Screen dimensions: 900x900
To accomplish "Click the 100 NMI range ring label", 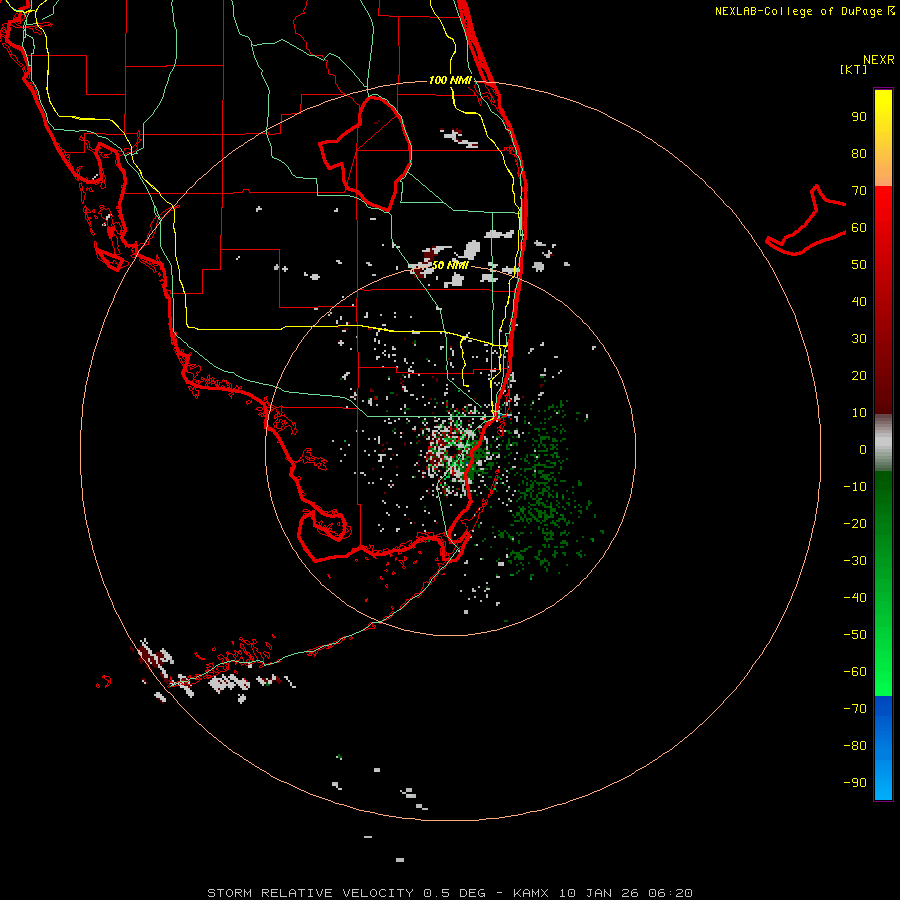I will pyautogui.click(x=451, y=80).
